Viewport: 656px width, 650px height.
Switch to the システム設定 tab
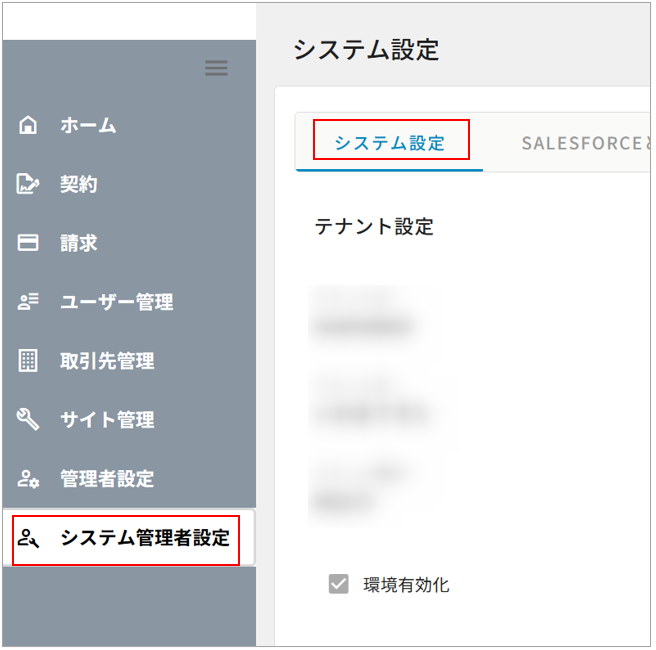pyautogui.click(x=390, y=143)
